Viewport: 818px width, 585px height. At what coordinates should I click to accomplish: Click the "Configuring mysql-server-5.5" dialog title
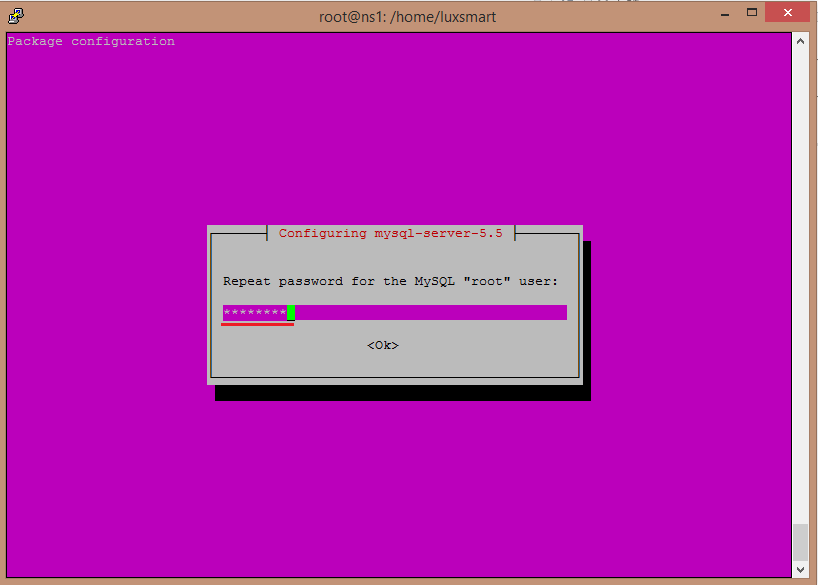click(391, 233)
